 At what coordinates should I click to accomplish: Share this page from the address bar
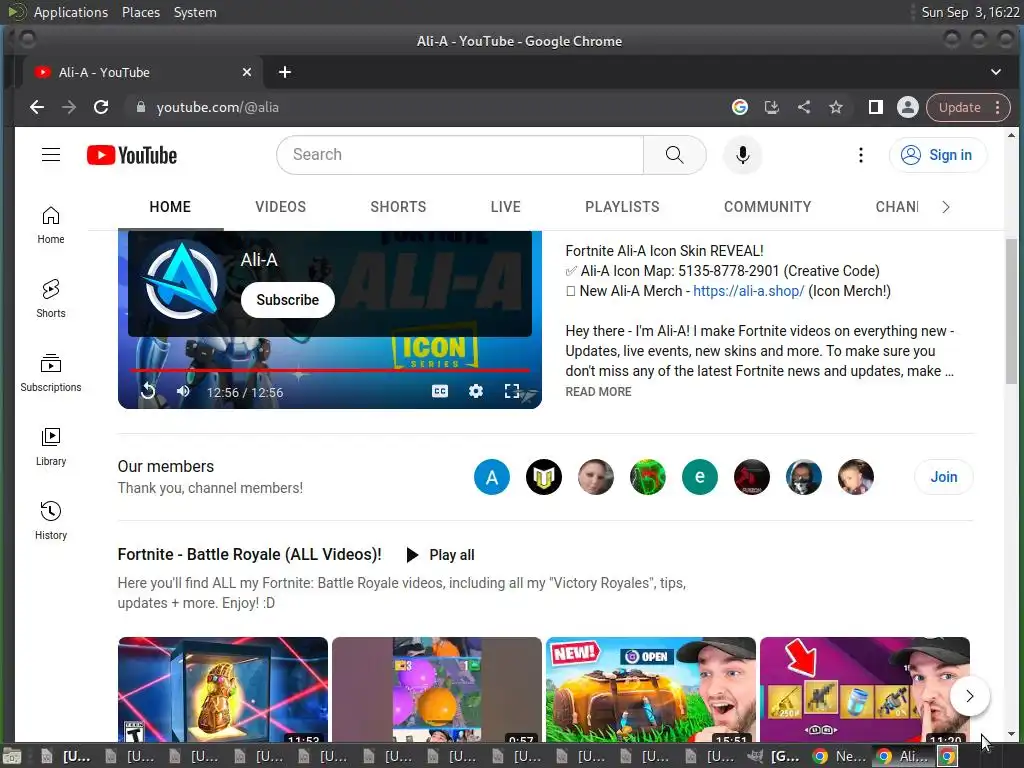pos(804,107)
